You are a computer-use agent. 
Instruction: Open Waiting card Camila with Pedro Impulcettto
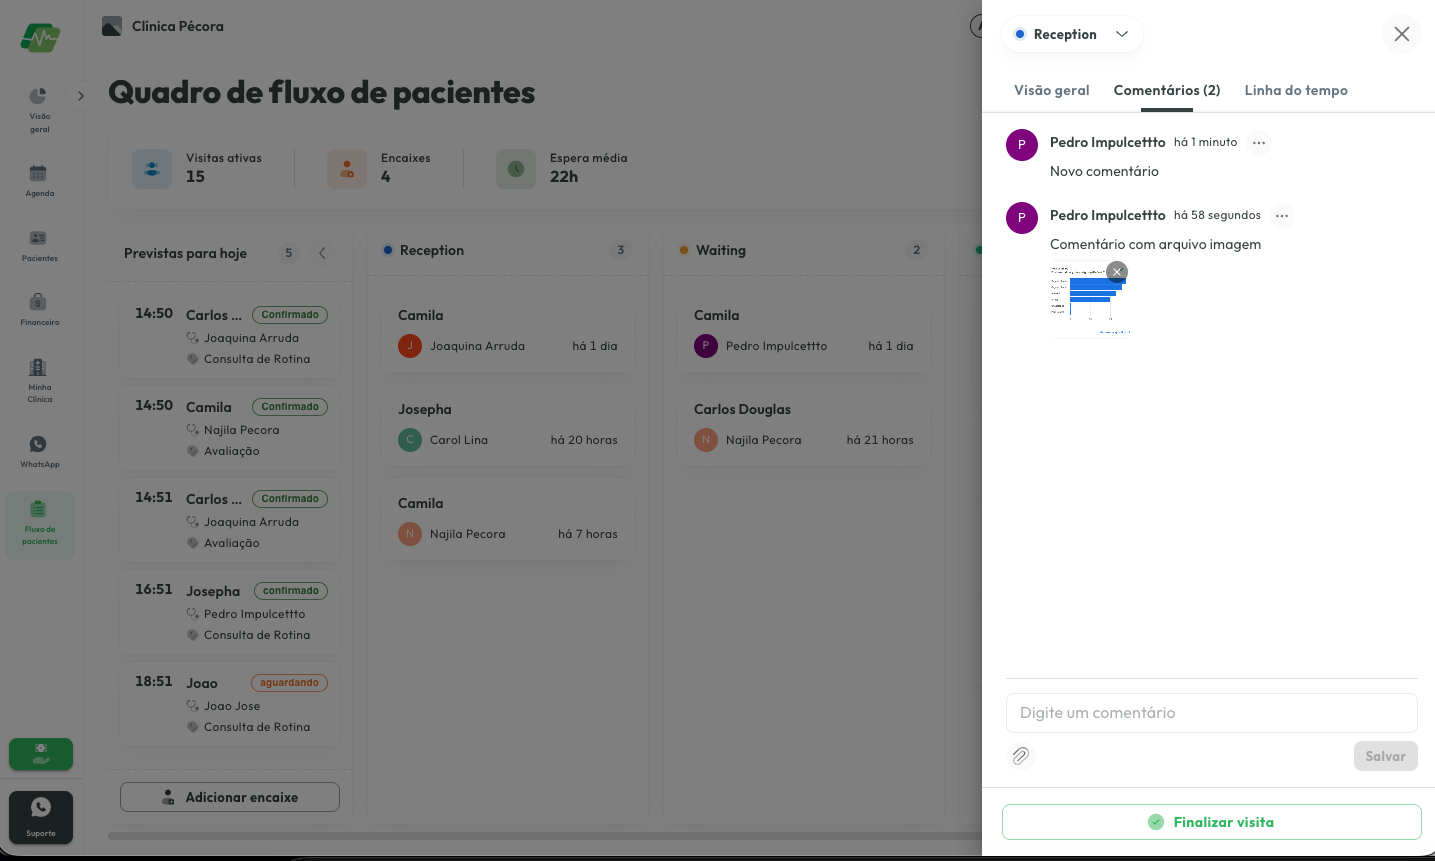804,331
